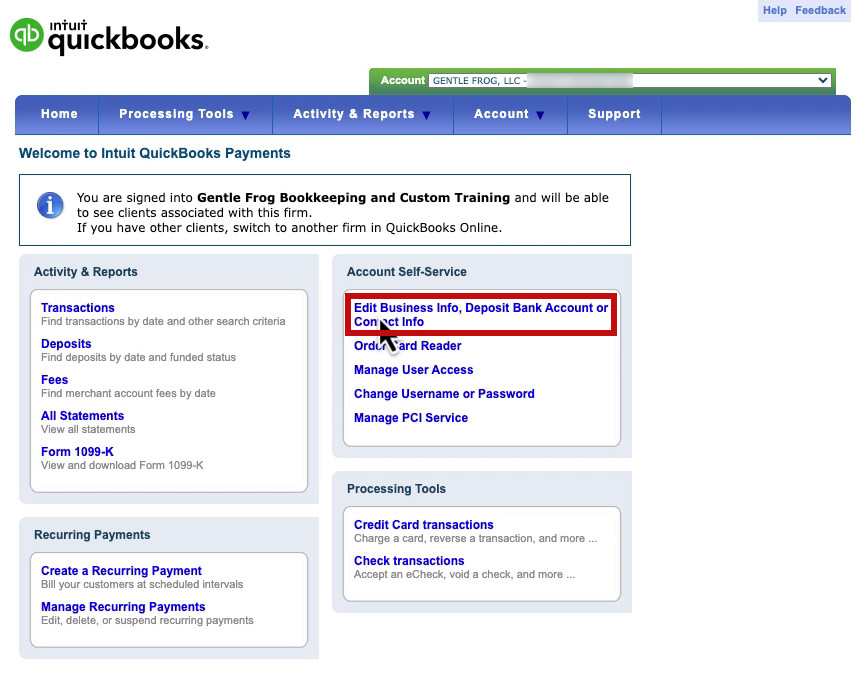858x682 pixels.
Task: Click Change Username or Password
Action: [x=444, y=394]
